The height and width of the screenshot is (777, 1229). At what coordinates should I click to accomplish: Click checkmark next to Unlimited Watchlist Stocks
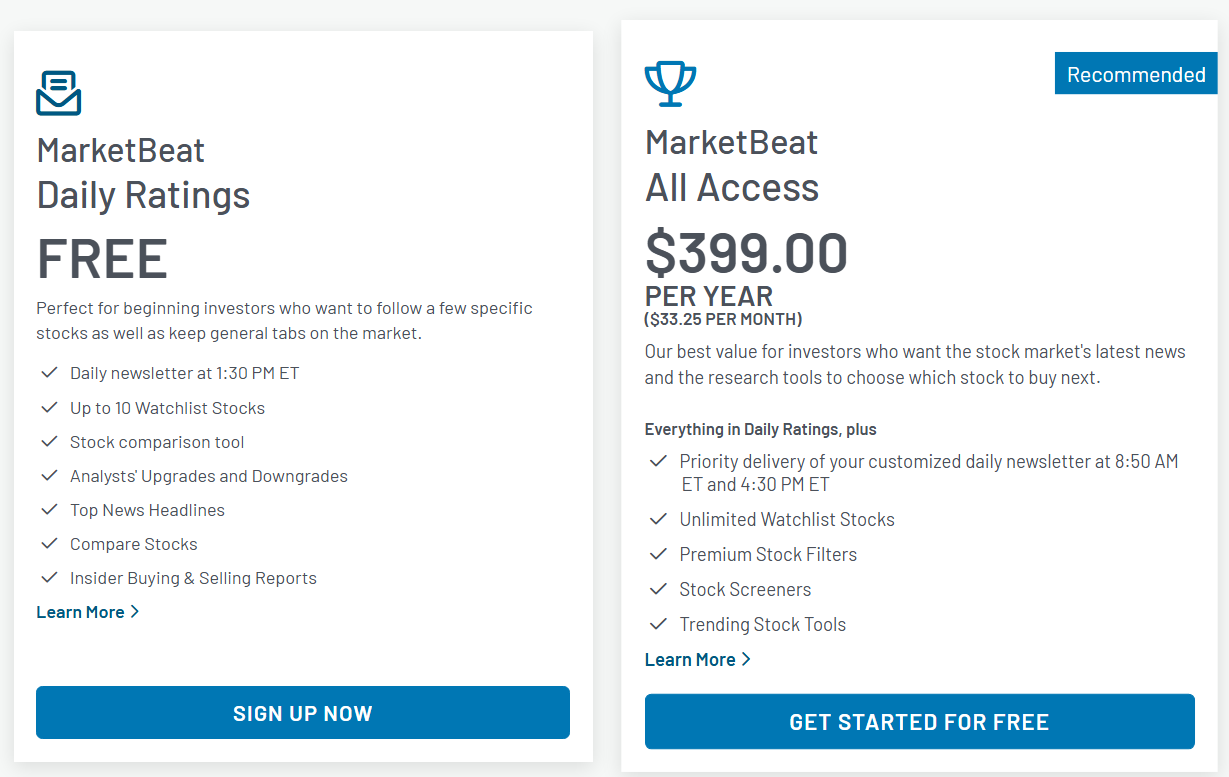click(x=658, y=519)
